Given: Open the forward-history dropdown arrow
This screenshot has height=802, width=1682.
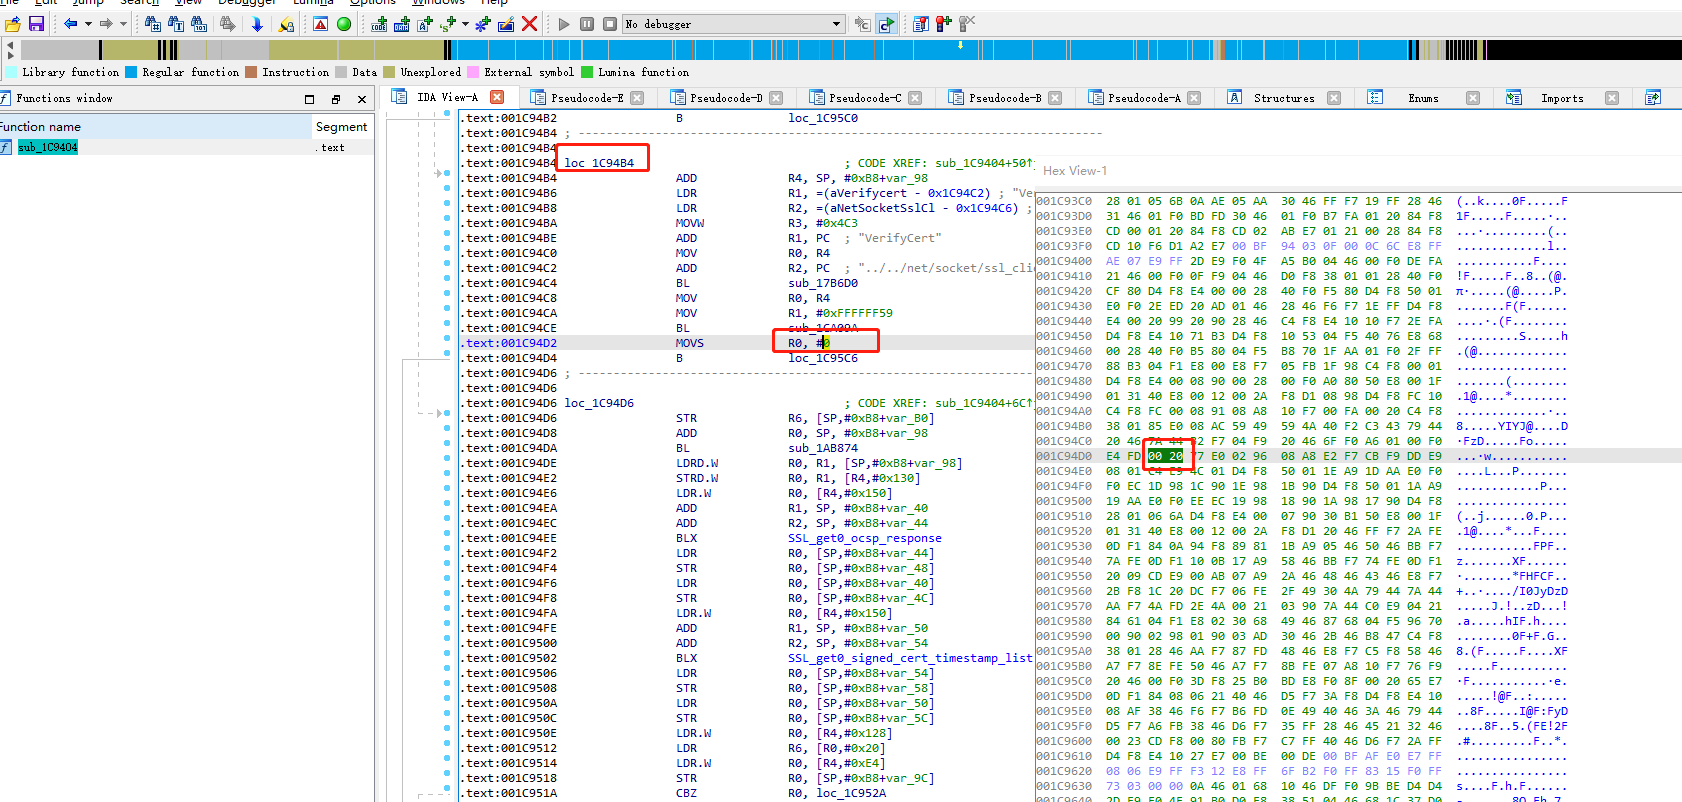Looking at the screenshot, I should 123,24.
